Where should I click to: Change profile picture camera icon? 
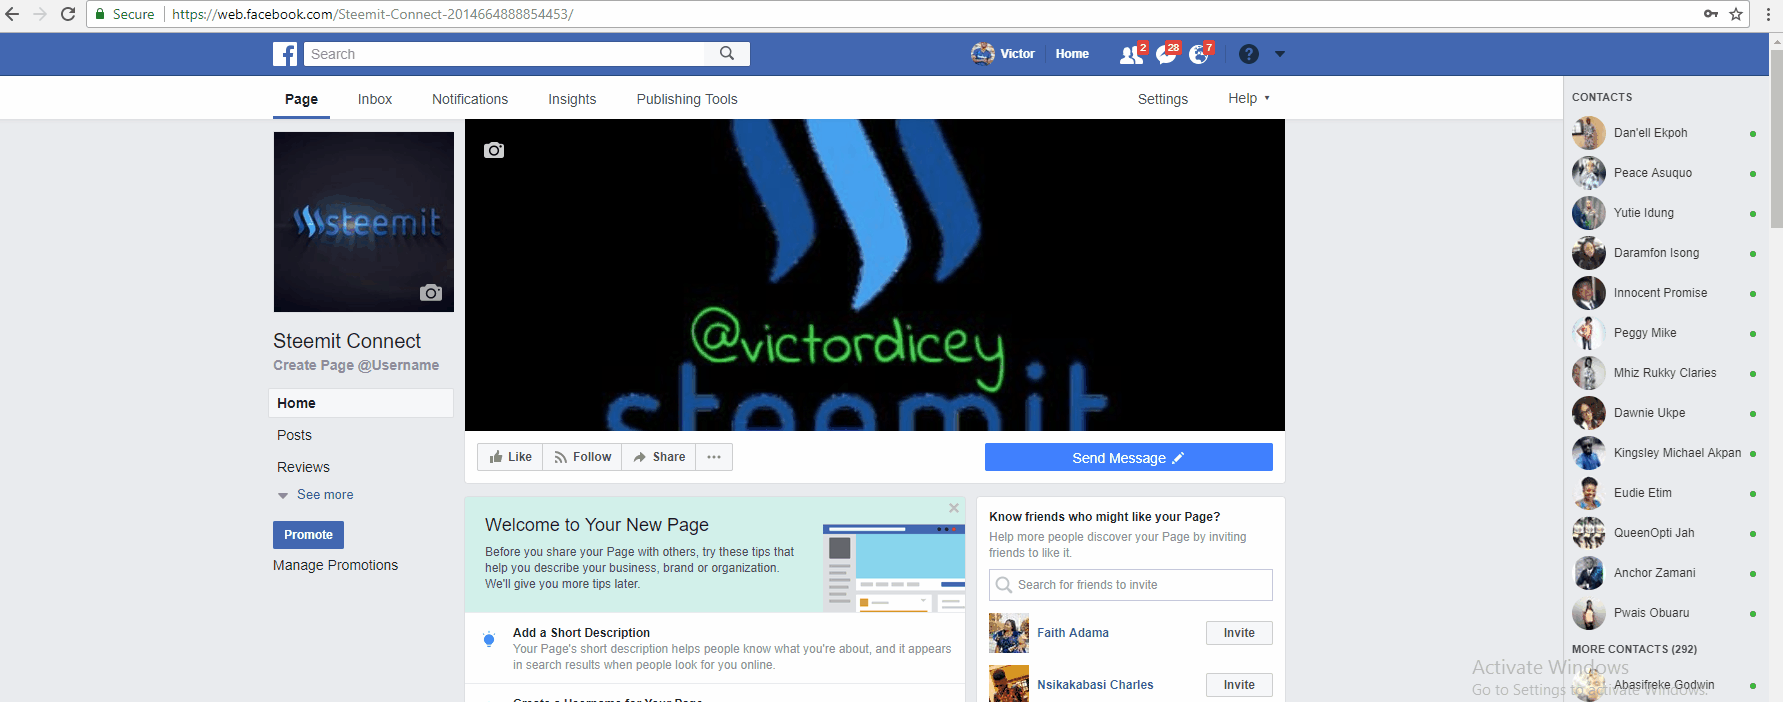point(431,293)
